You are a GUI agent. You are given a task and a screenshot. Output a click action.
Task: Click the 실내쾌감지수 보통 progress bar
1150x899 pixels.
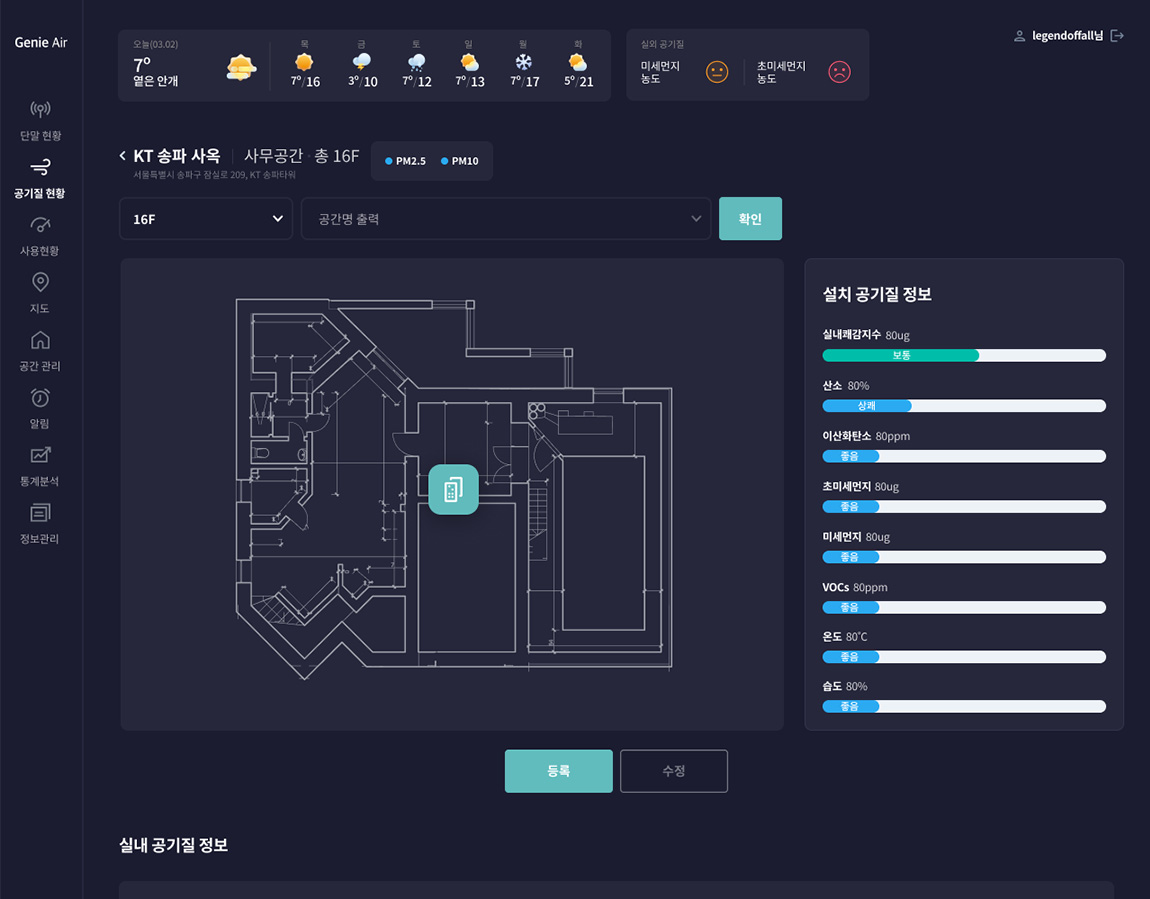[x=963, y=355]
